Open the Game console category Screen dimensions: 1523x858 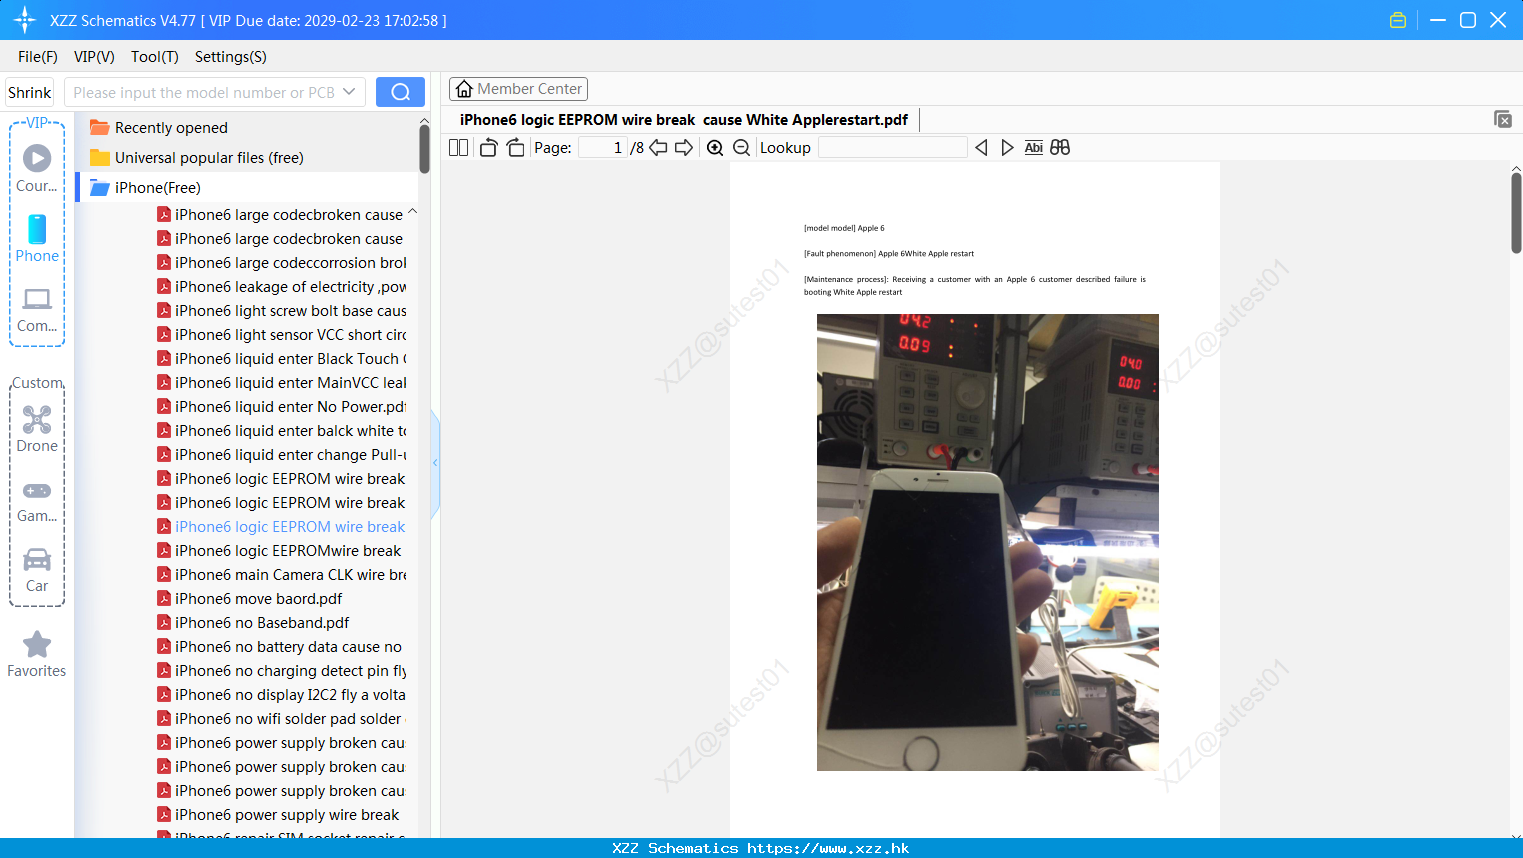[37, 501]
